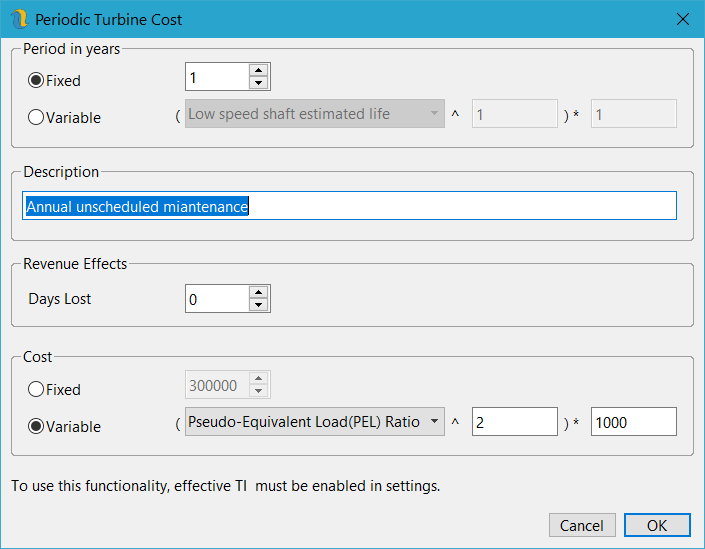This screenshot has width=705, height=549.
Task: Select the Variable cost radio option
Action: tap(37, 426)
